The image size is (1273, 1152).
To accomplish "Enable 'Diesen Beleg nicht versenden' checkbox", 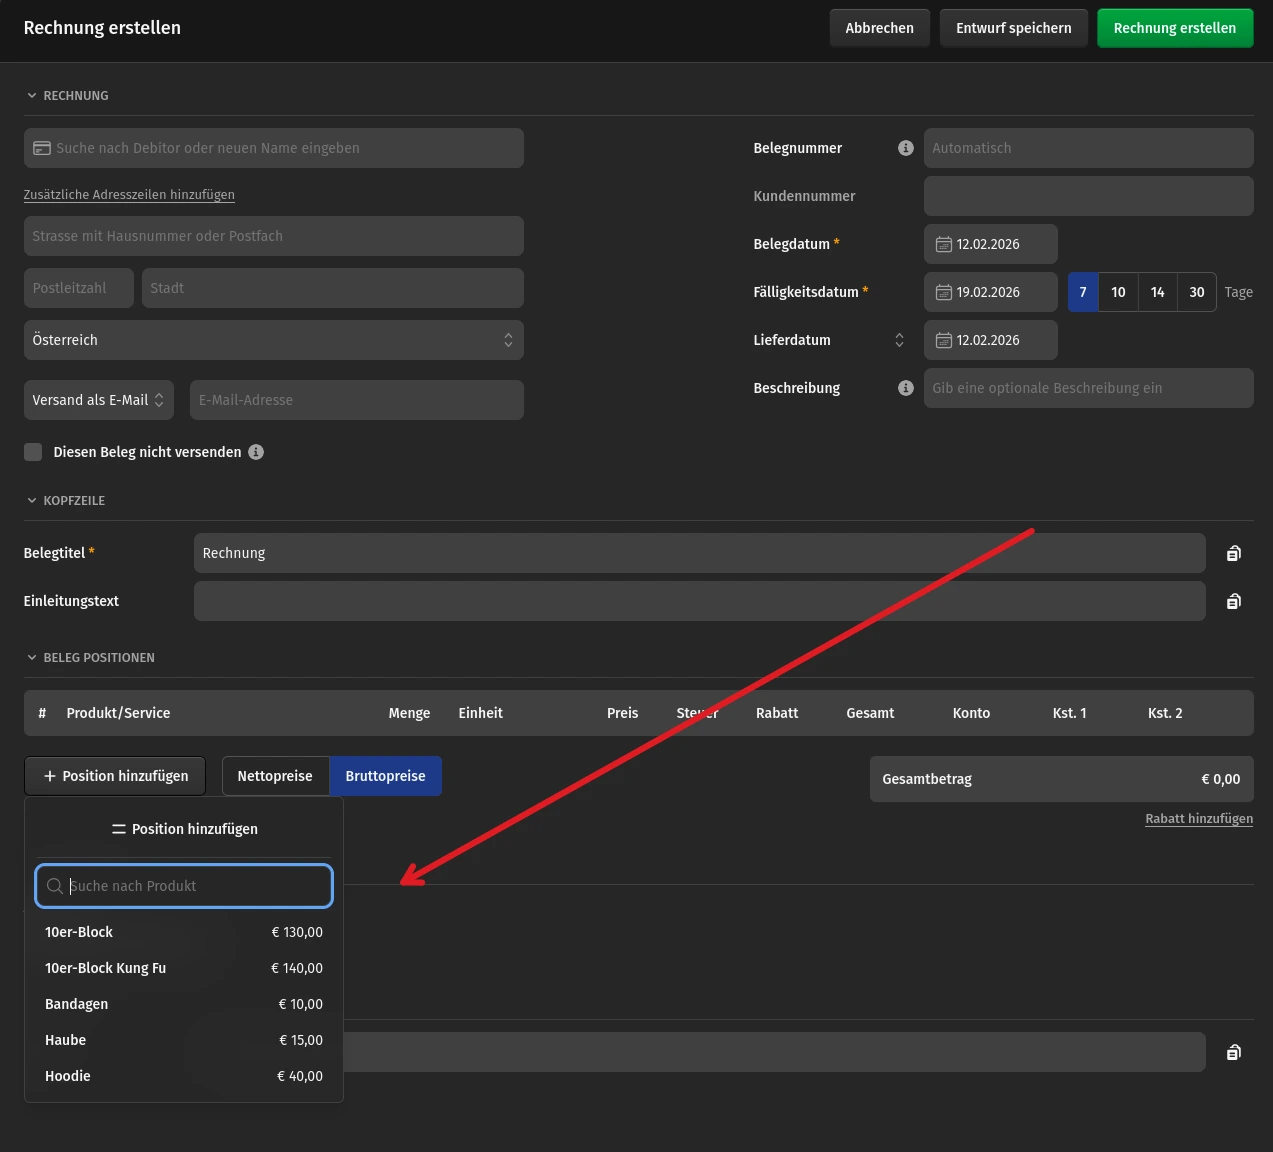I will (33, 452).
